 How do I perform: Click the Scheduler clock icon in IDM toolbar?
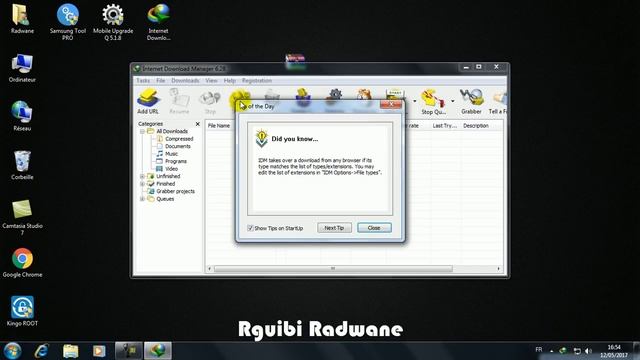click(363, 94)
